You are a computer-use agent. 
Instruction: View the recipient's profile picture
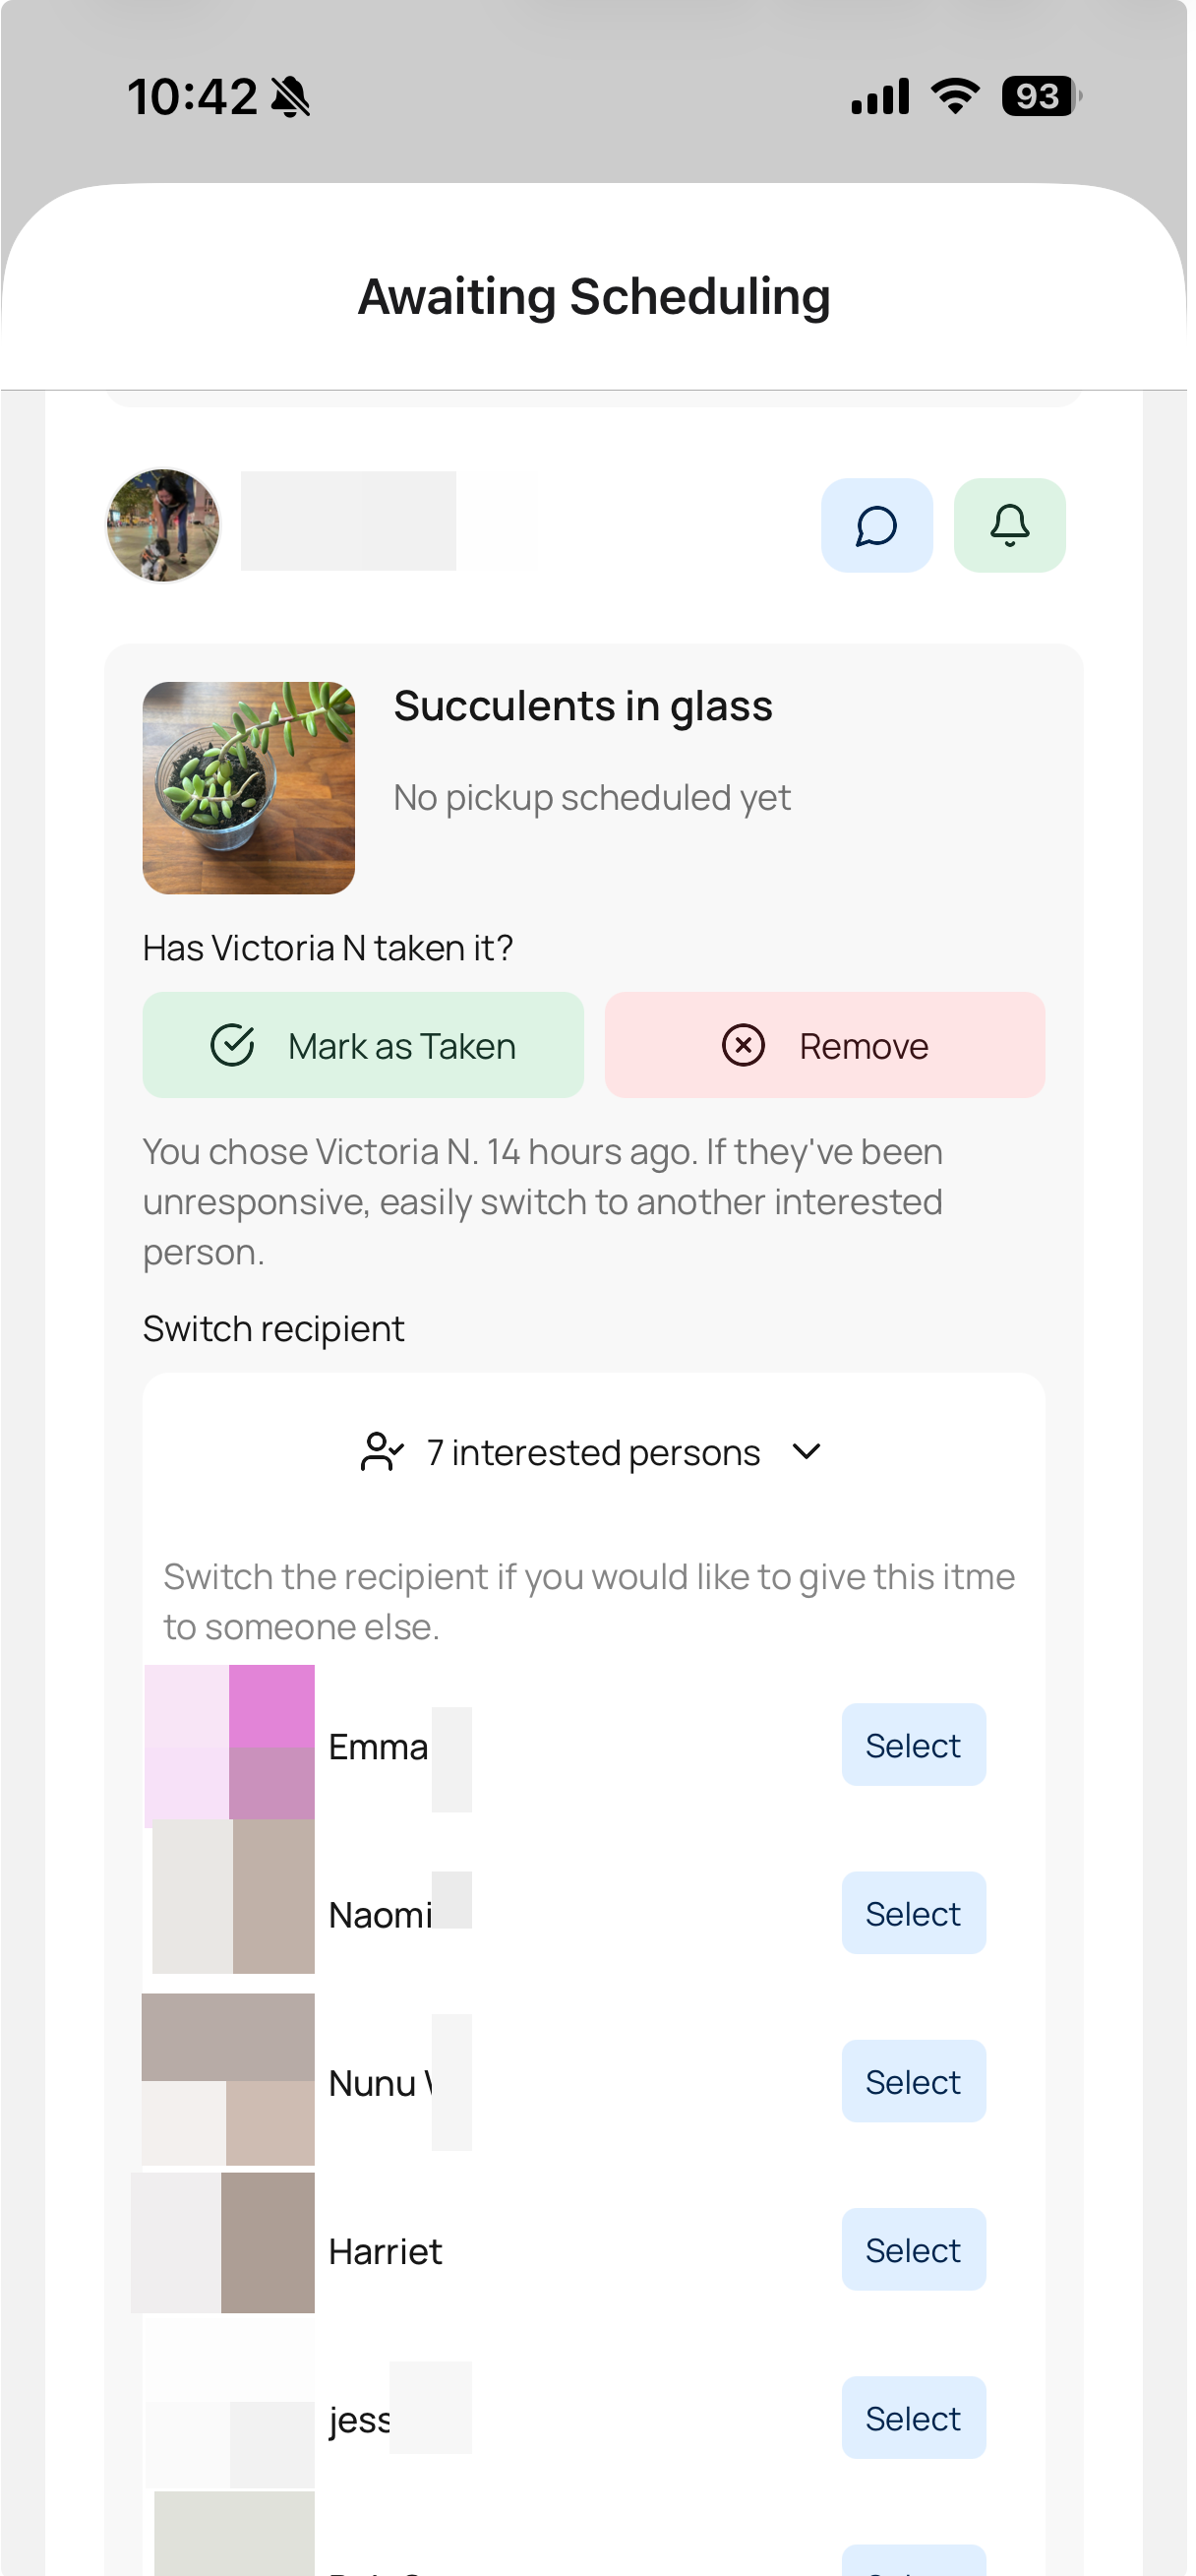tap(163, 525)
